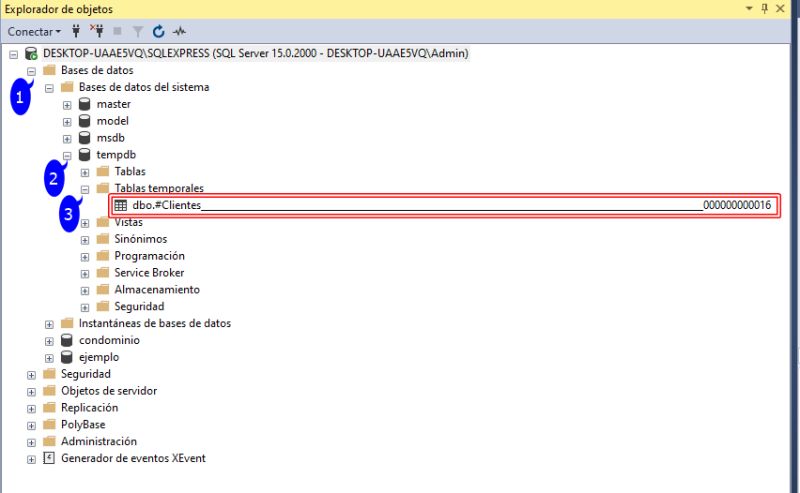The height and width of the screenshot is (493, 800).
Task: Click the Generador de eventos XEvent icon
Action: pos(49,458)
